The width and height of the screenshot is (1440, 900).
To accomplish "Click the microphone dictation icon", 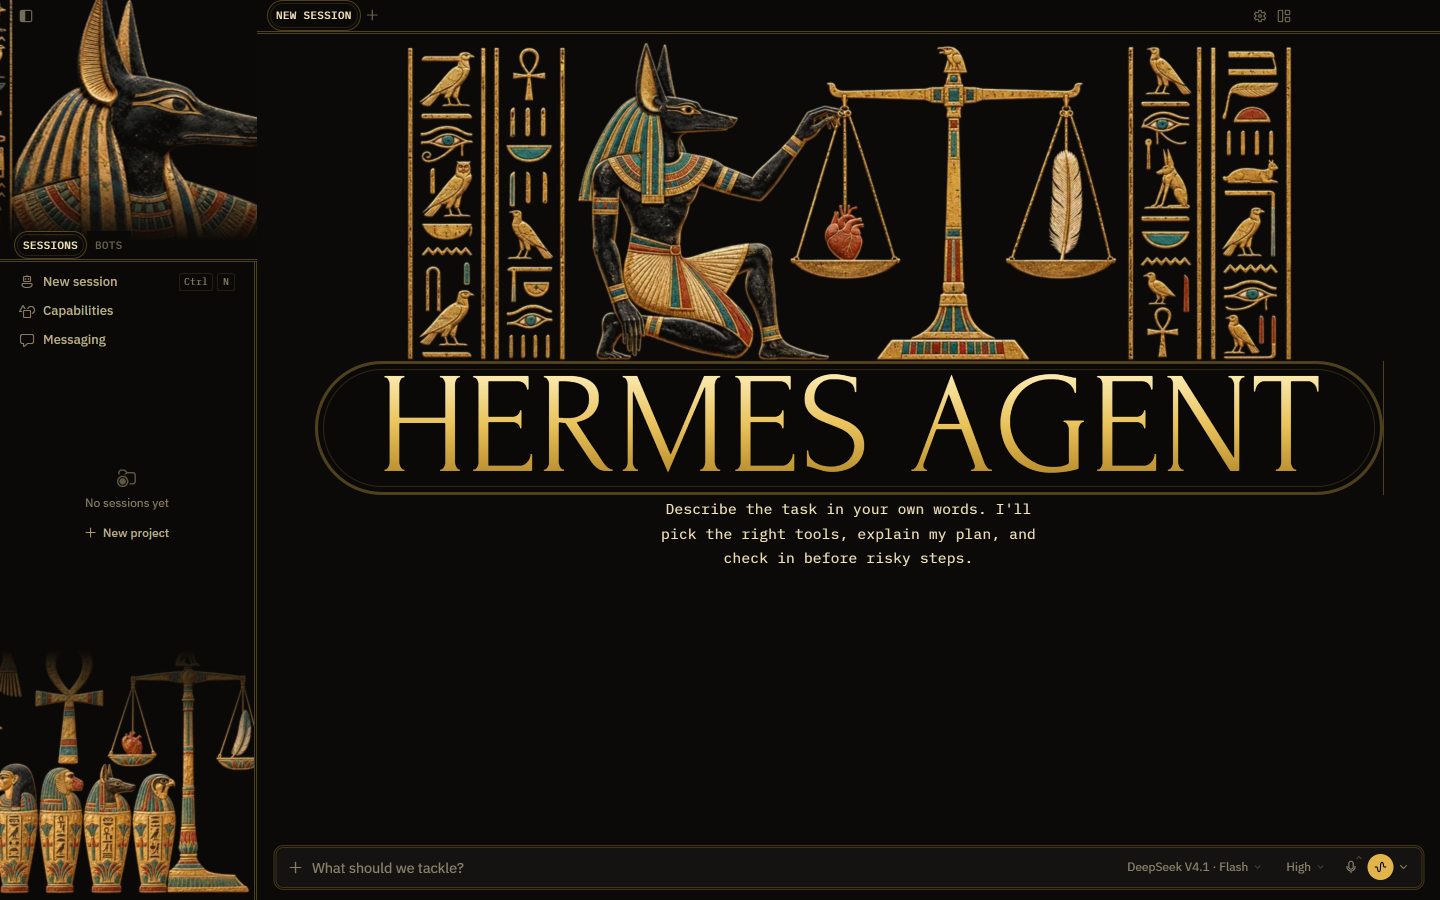I will [x=1351, y=867].
